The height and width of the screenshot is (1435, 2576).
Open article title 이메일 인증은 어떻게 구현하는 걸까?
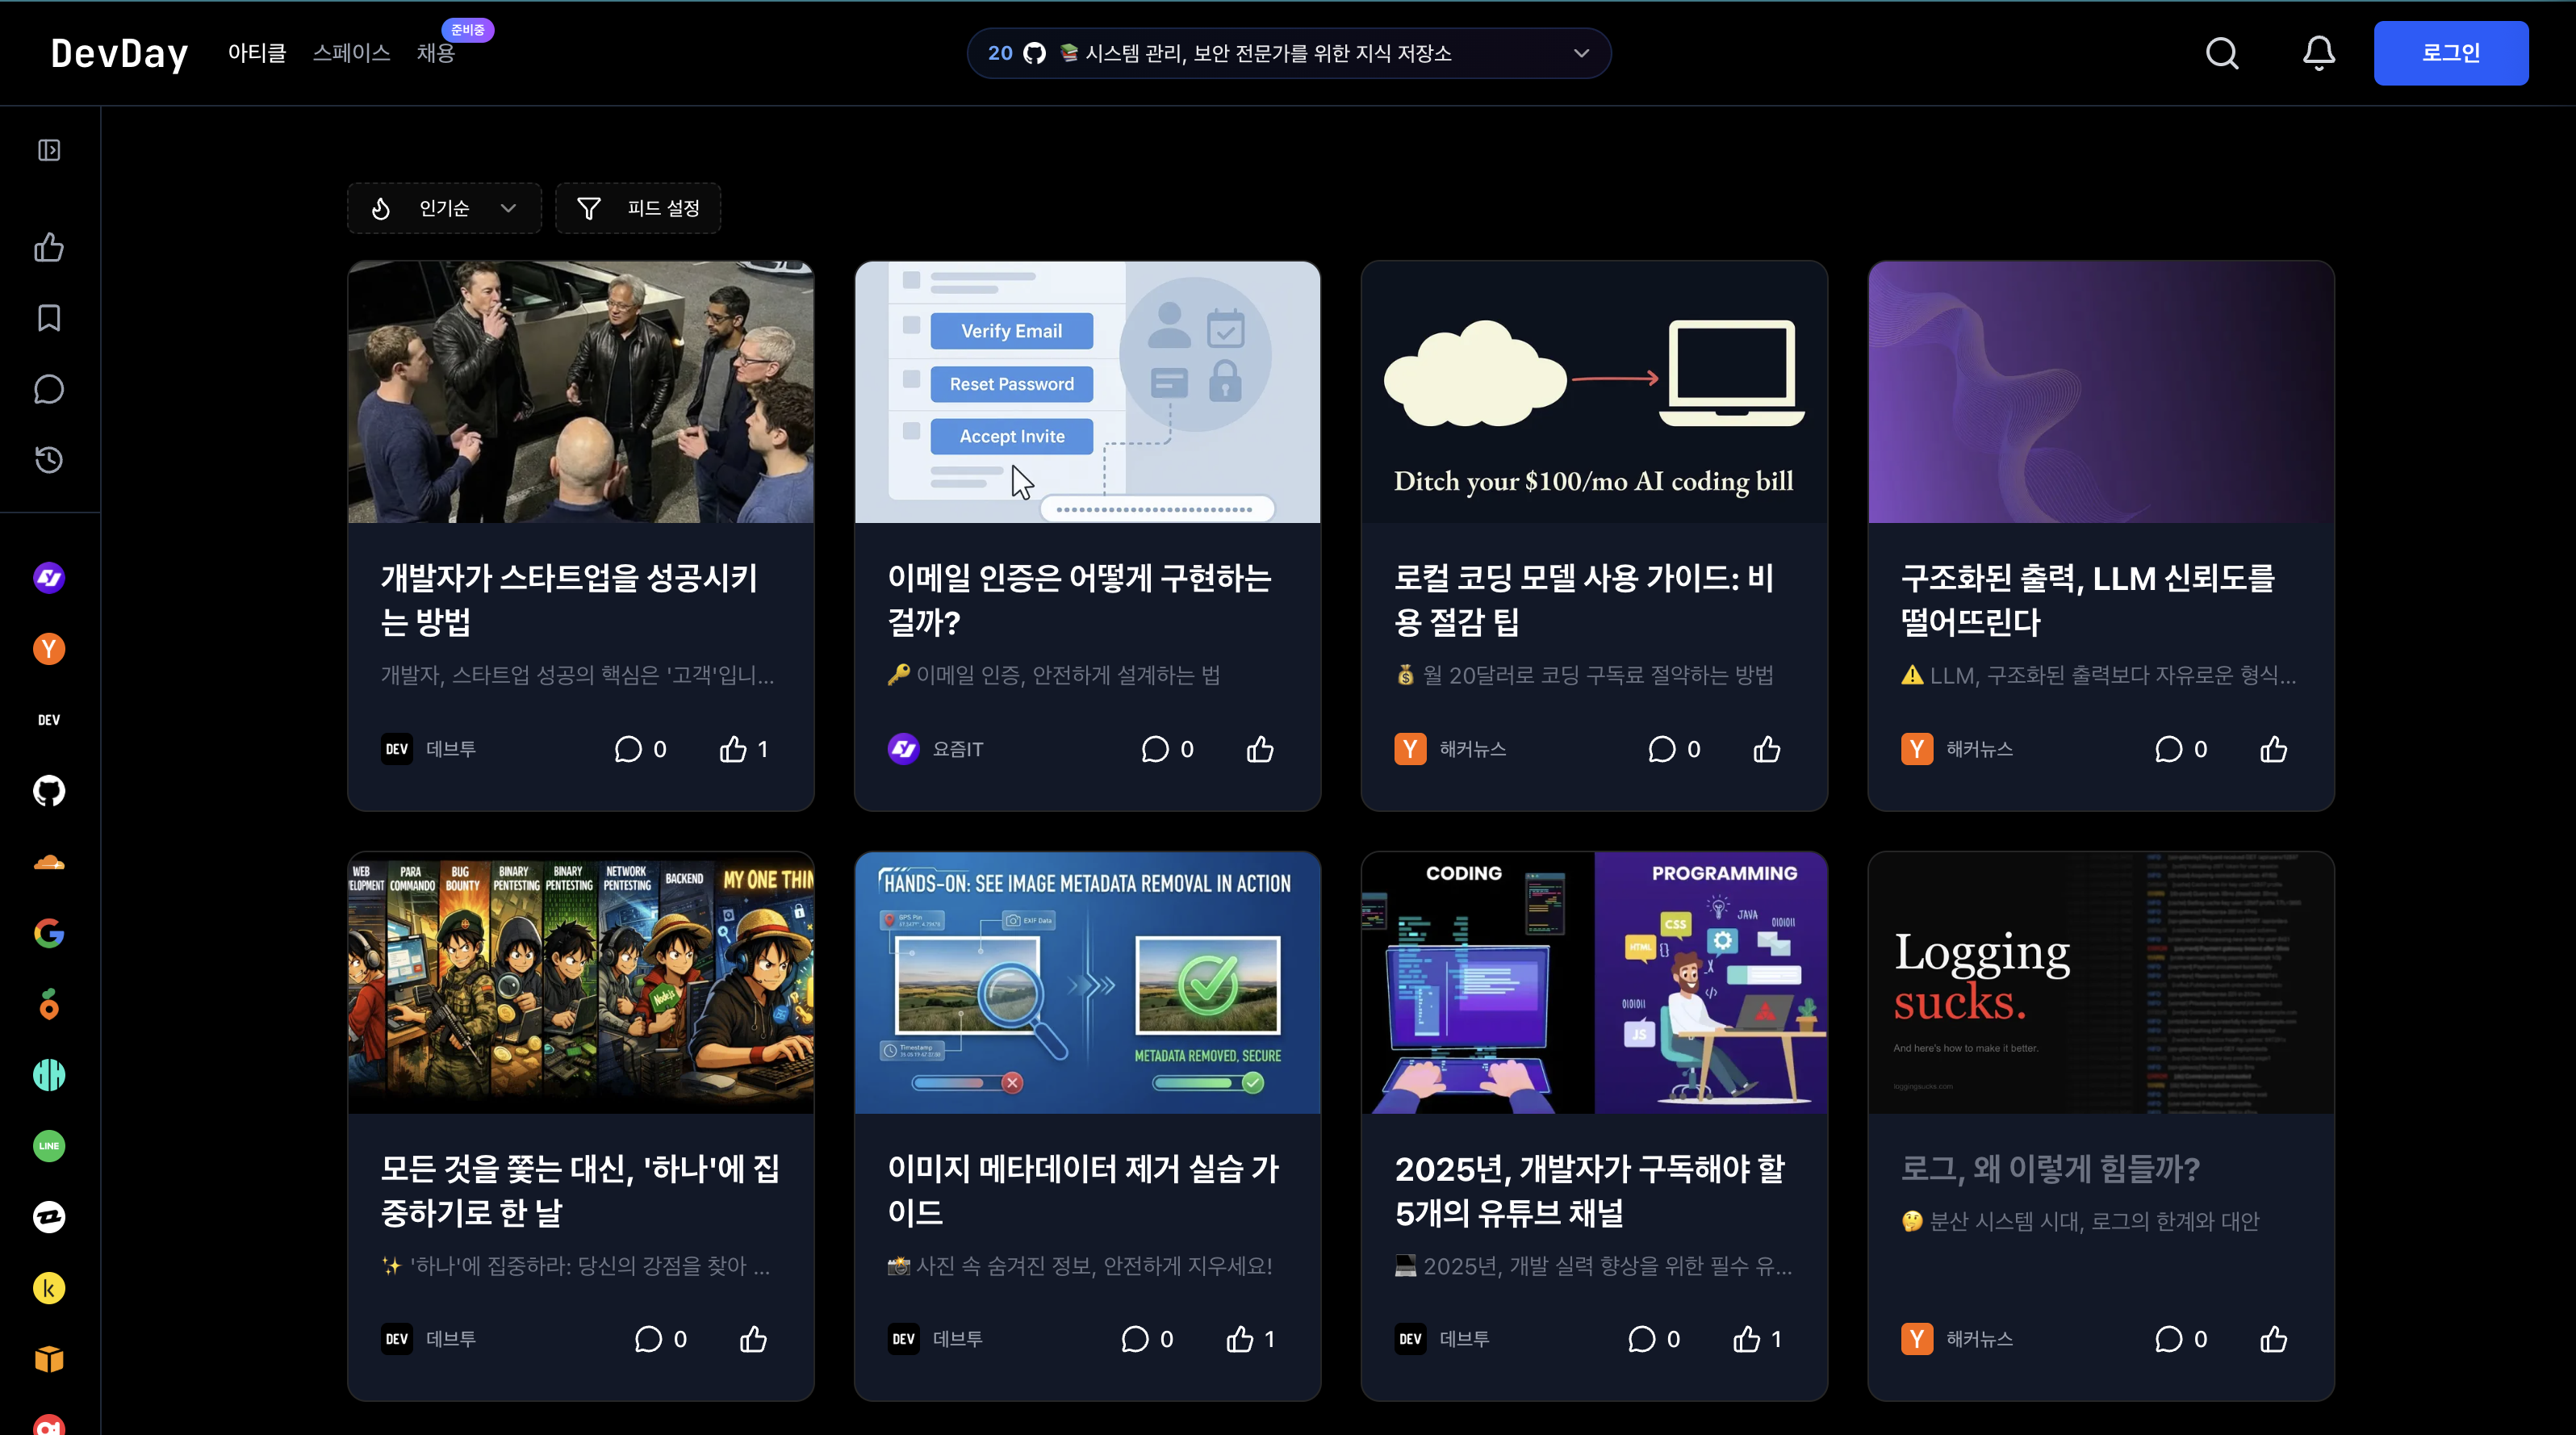coord(1080,600)
